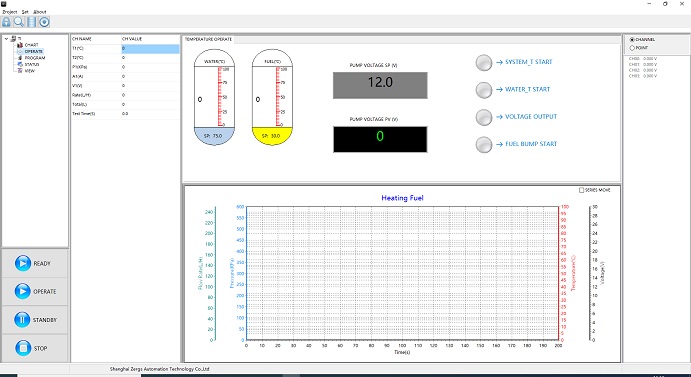Collapse the root tree node arrow
The height and width of the screenshot is (377, 691).
[x=6, y=39]
